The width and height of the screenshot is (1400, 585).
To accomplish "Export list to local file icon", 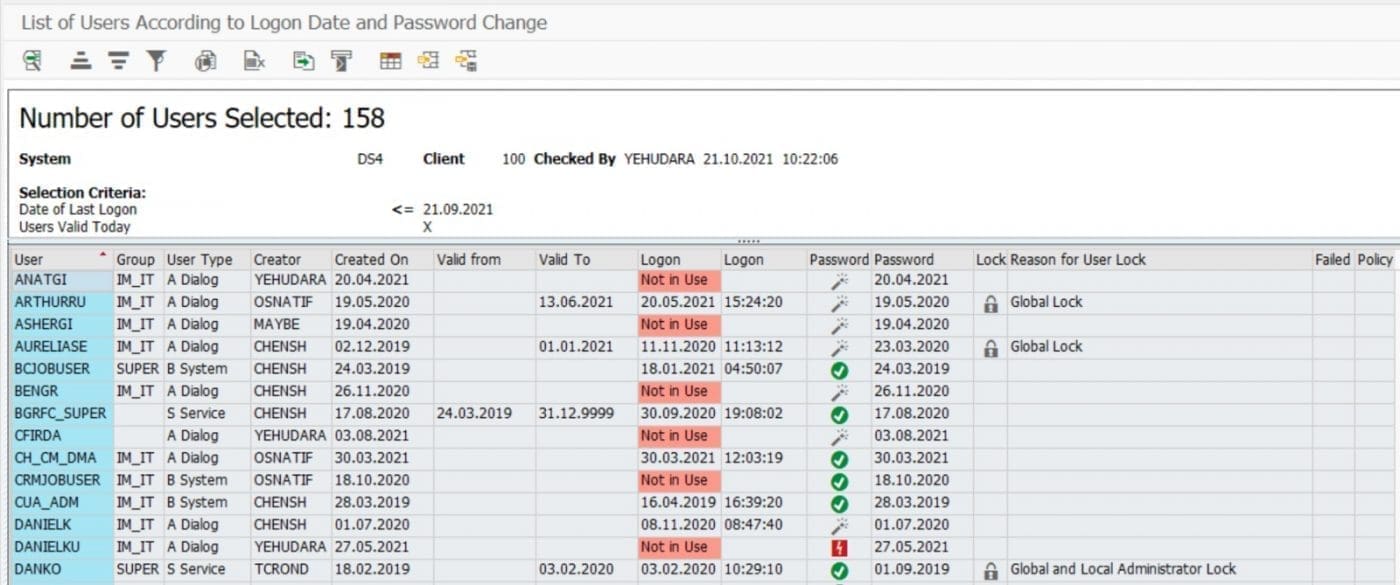I will (303, 61).
